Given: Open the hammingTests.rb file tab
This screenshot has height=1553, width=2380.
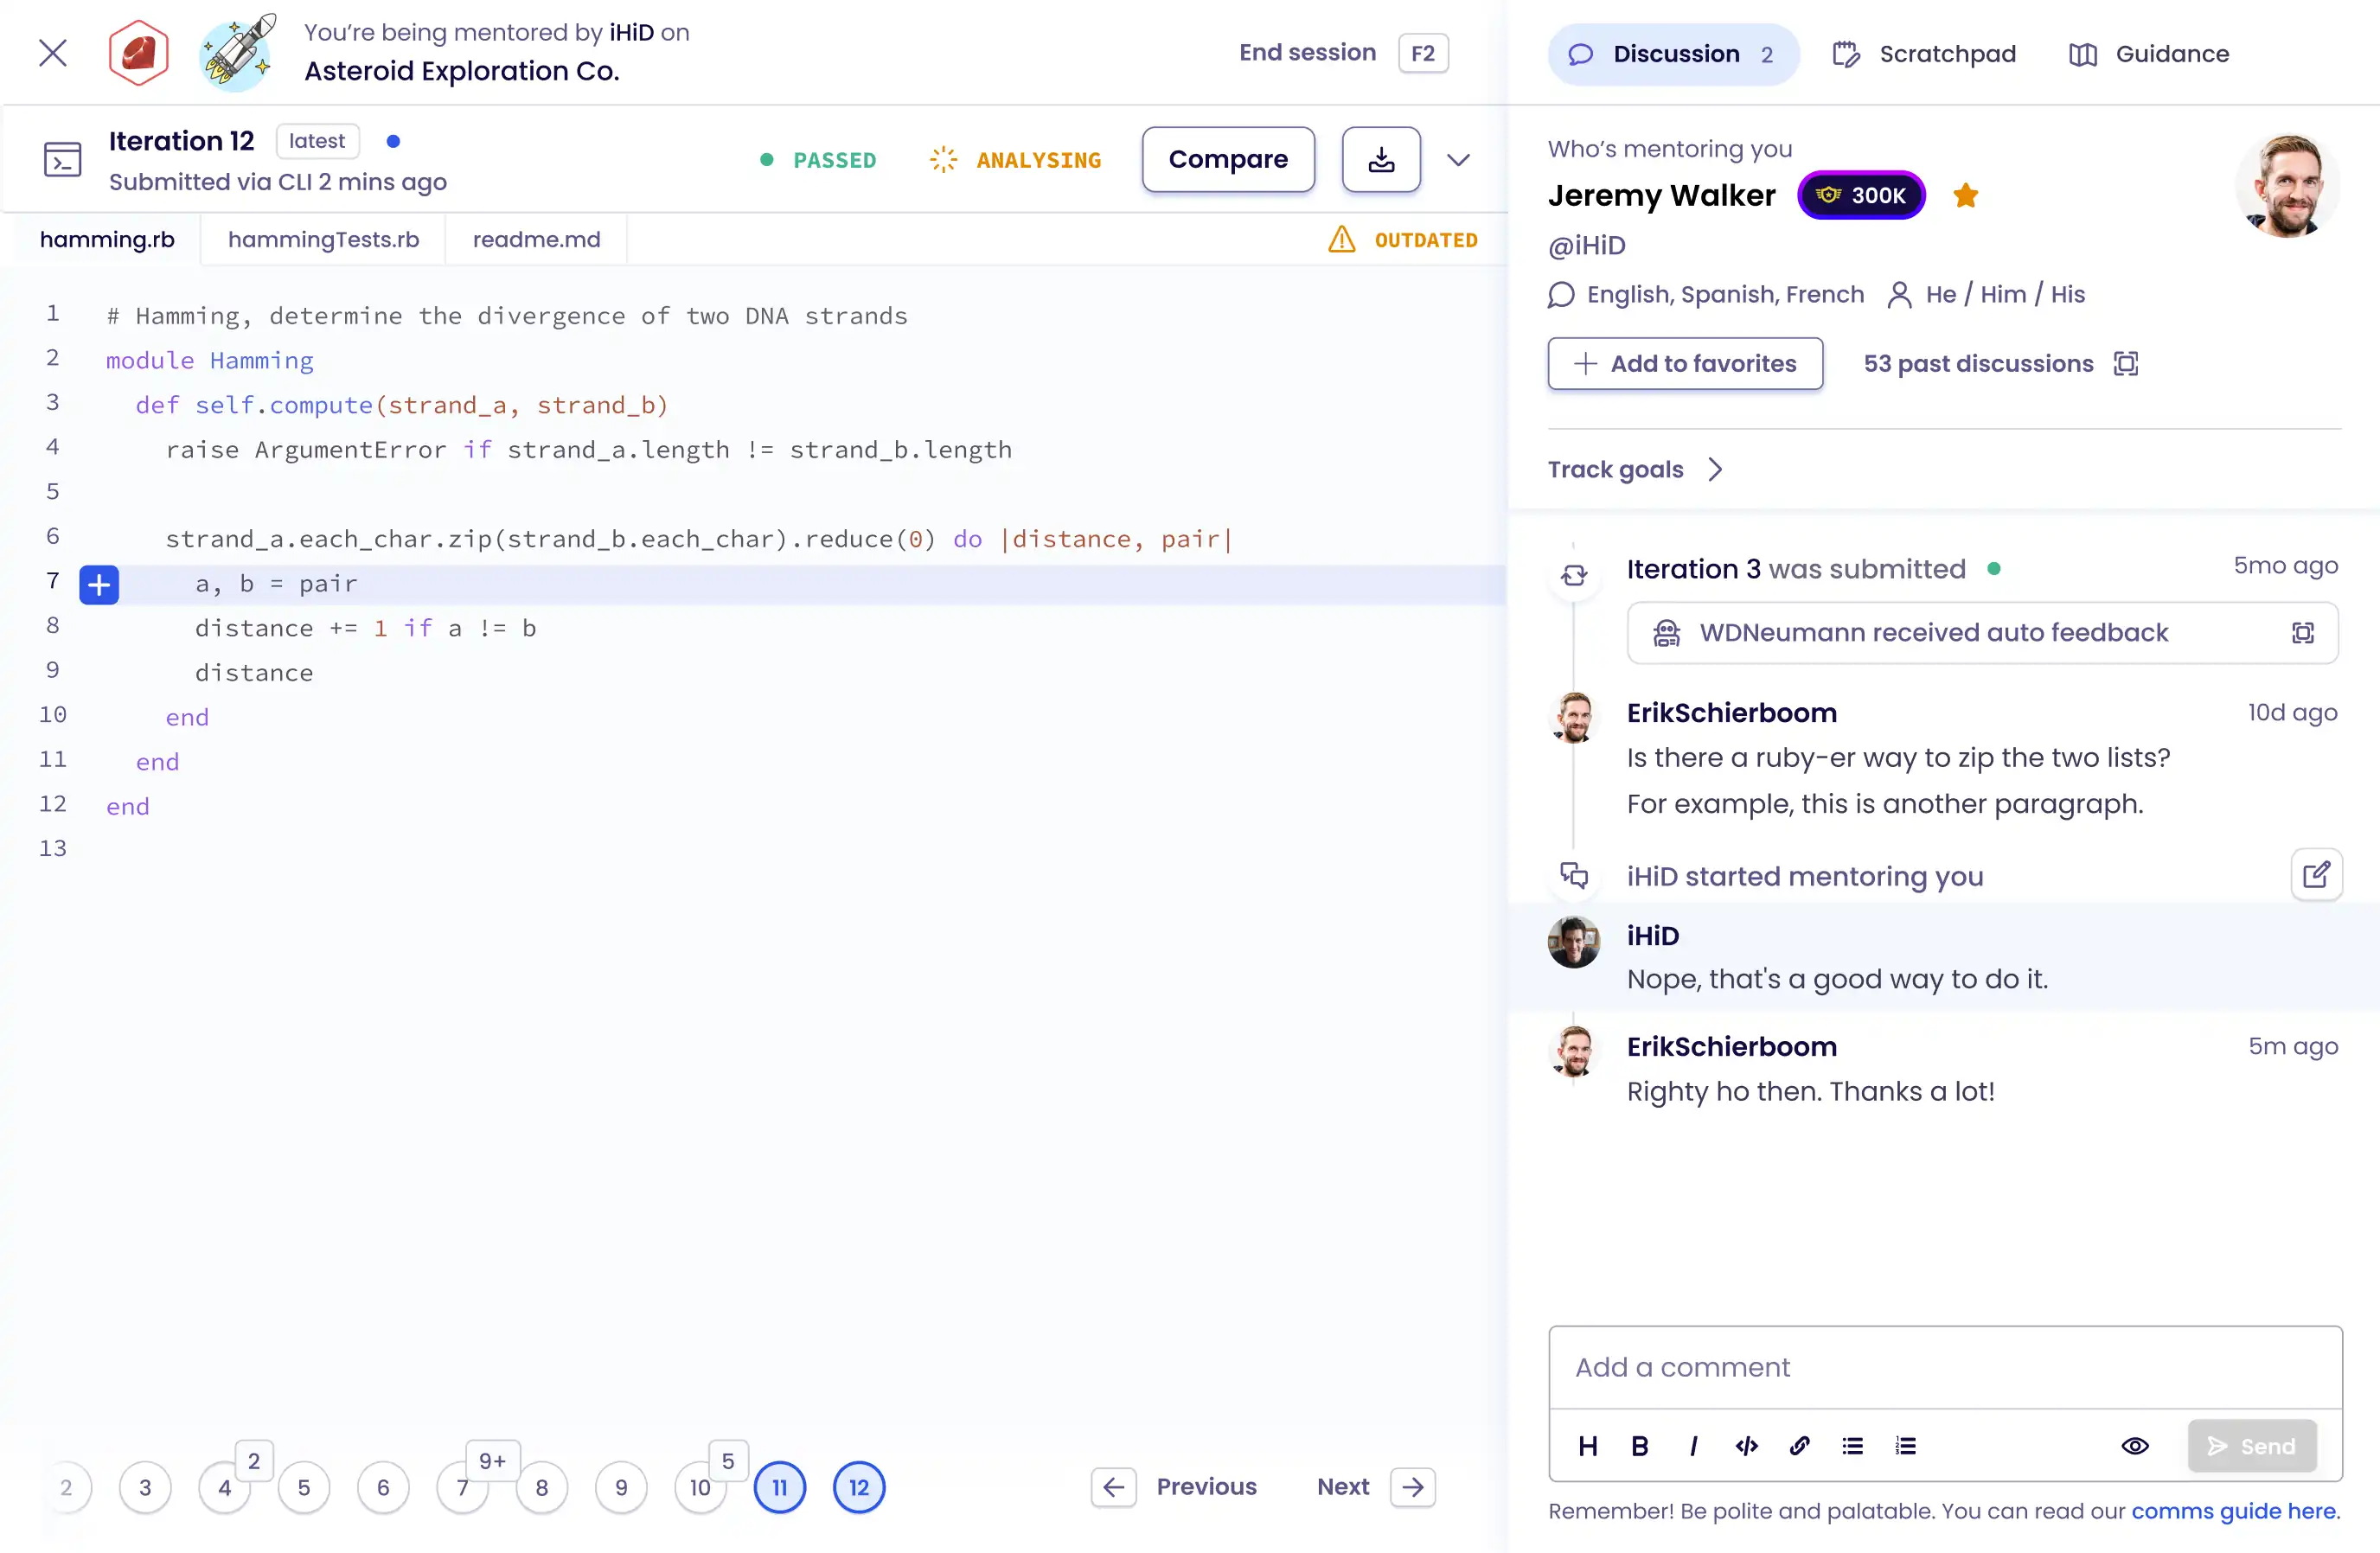Looking at the screenshot, I should [323, 239].
